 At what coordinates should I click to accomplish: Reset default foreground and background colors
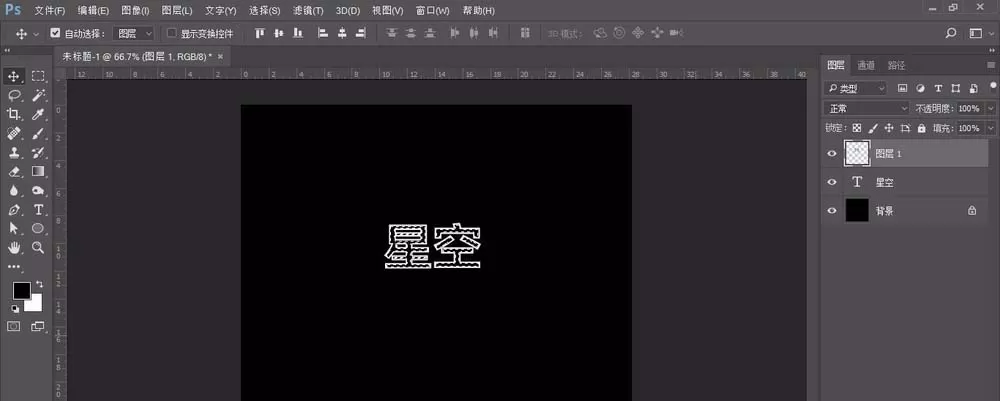coord(15,309)
